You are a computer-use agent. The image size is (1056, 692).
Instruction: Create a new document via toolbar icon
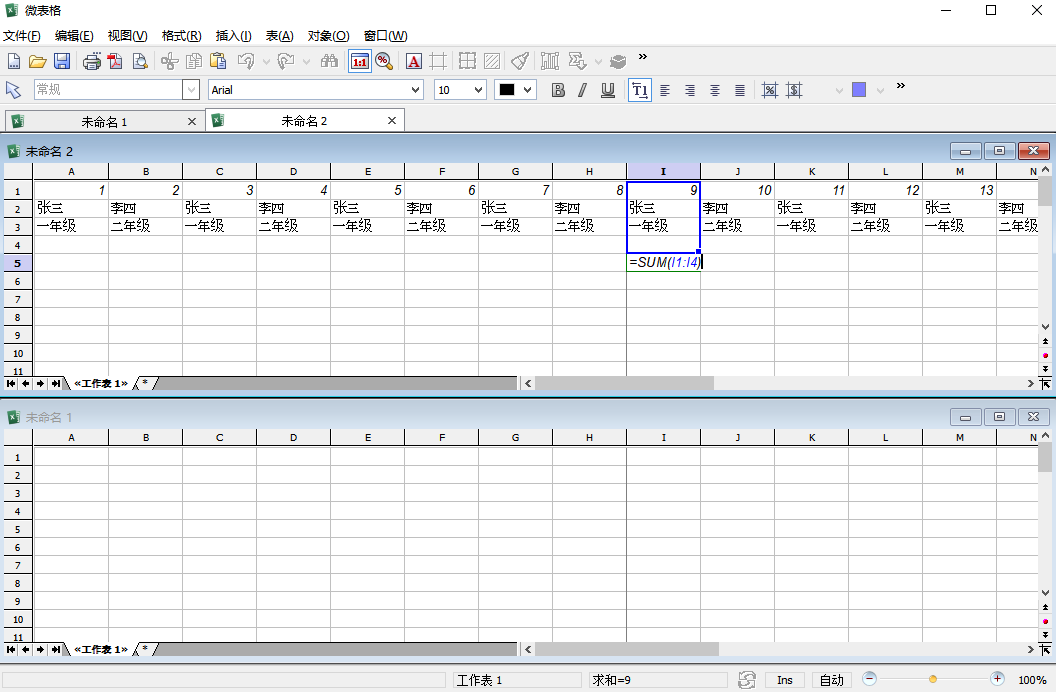tap(13, 61)
